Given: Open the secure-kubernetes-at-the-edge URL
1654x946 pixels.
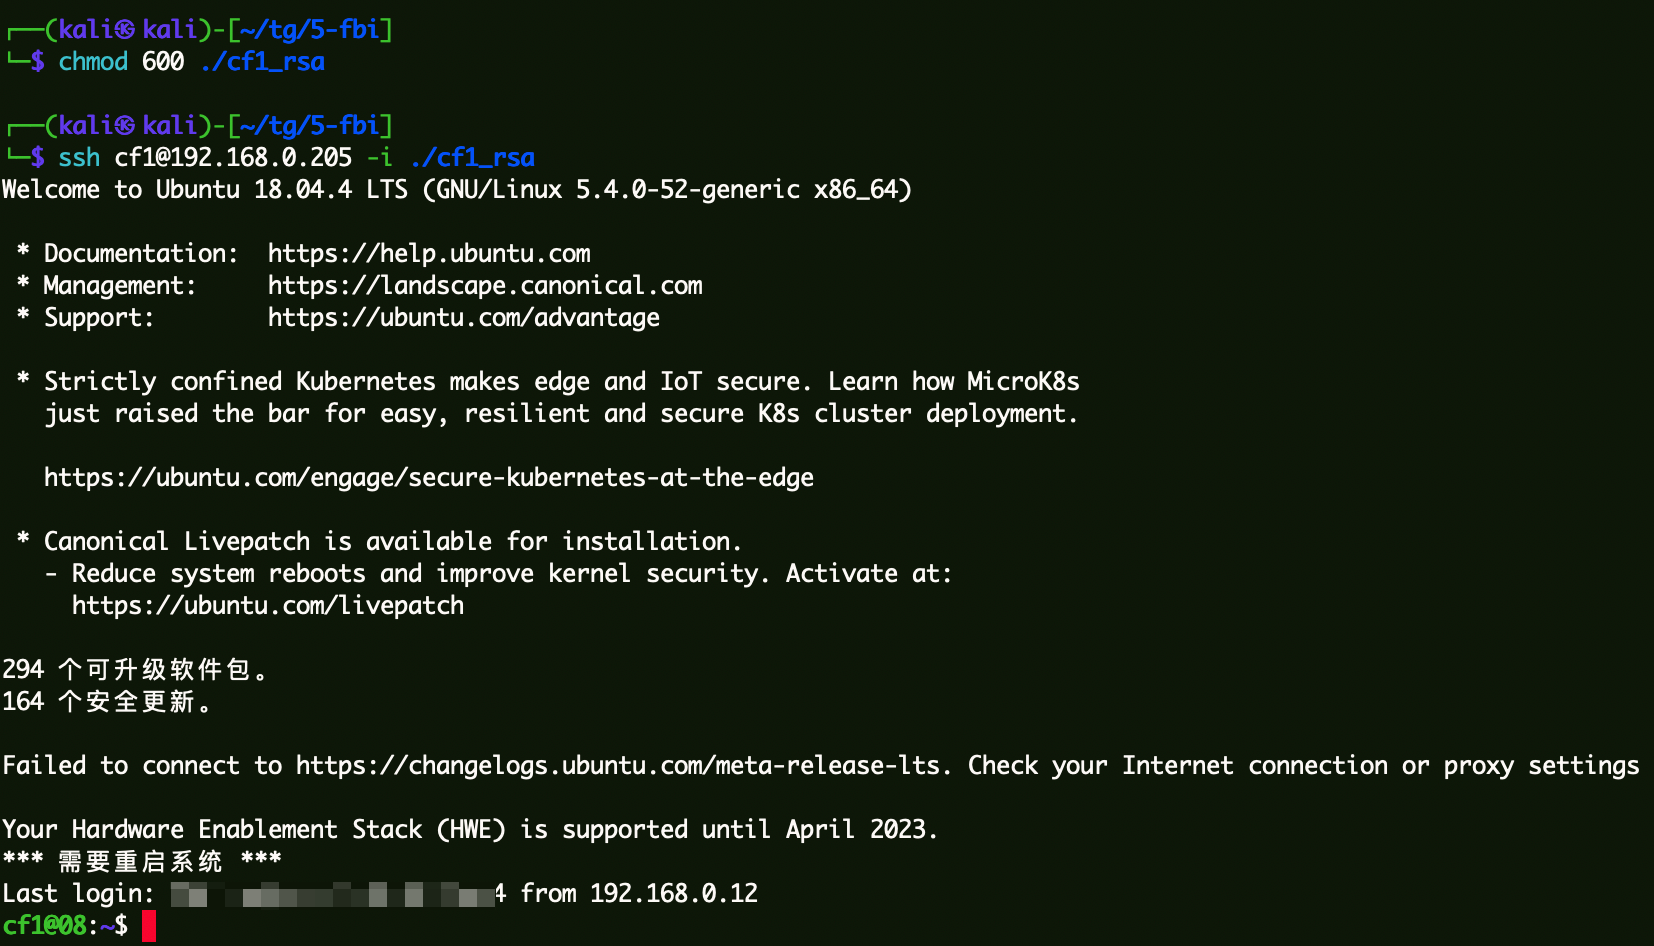Looking at the screenshot, I should (428, 478).
